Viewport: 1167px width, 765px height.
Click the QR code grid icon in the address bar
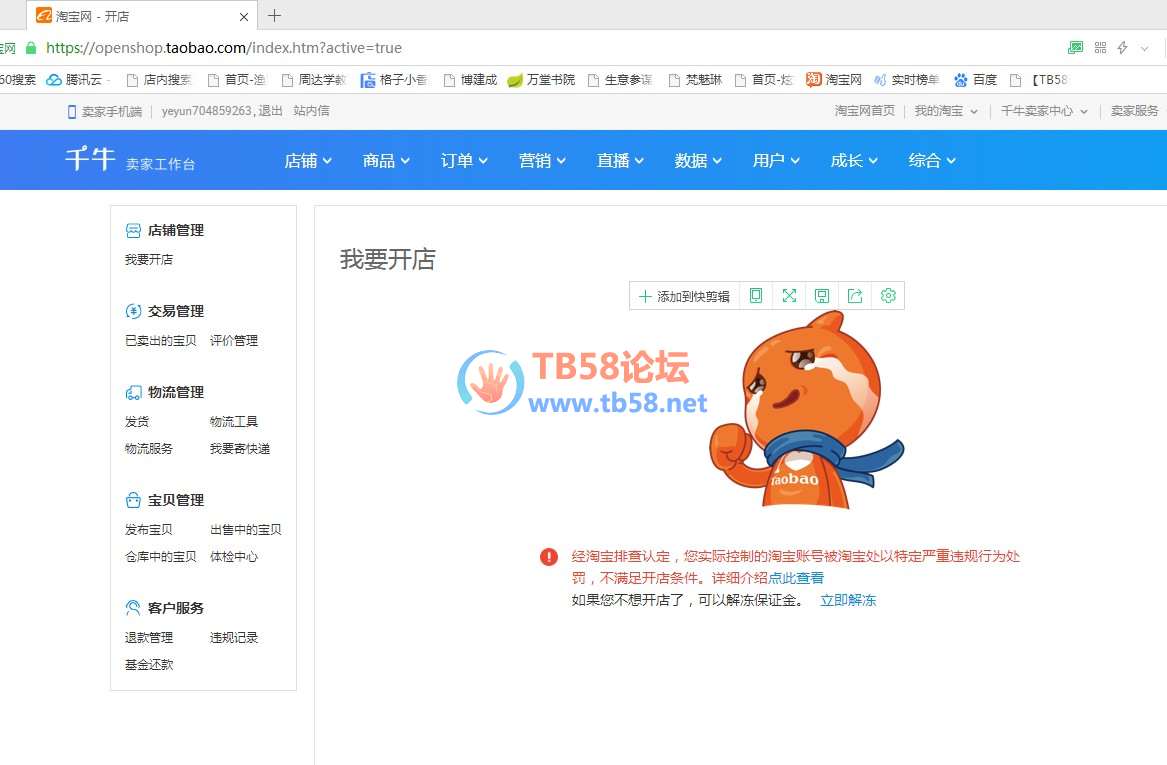(1100, 48)
